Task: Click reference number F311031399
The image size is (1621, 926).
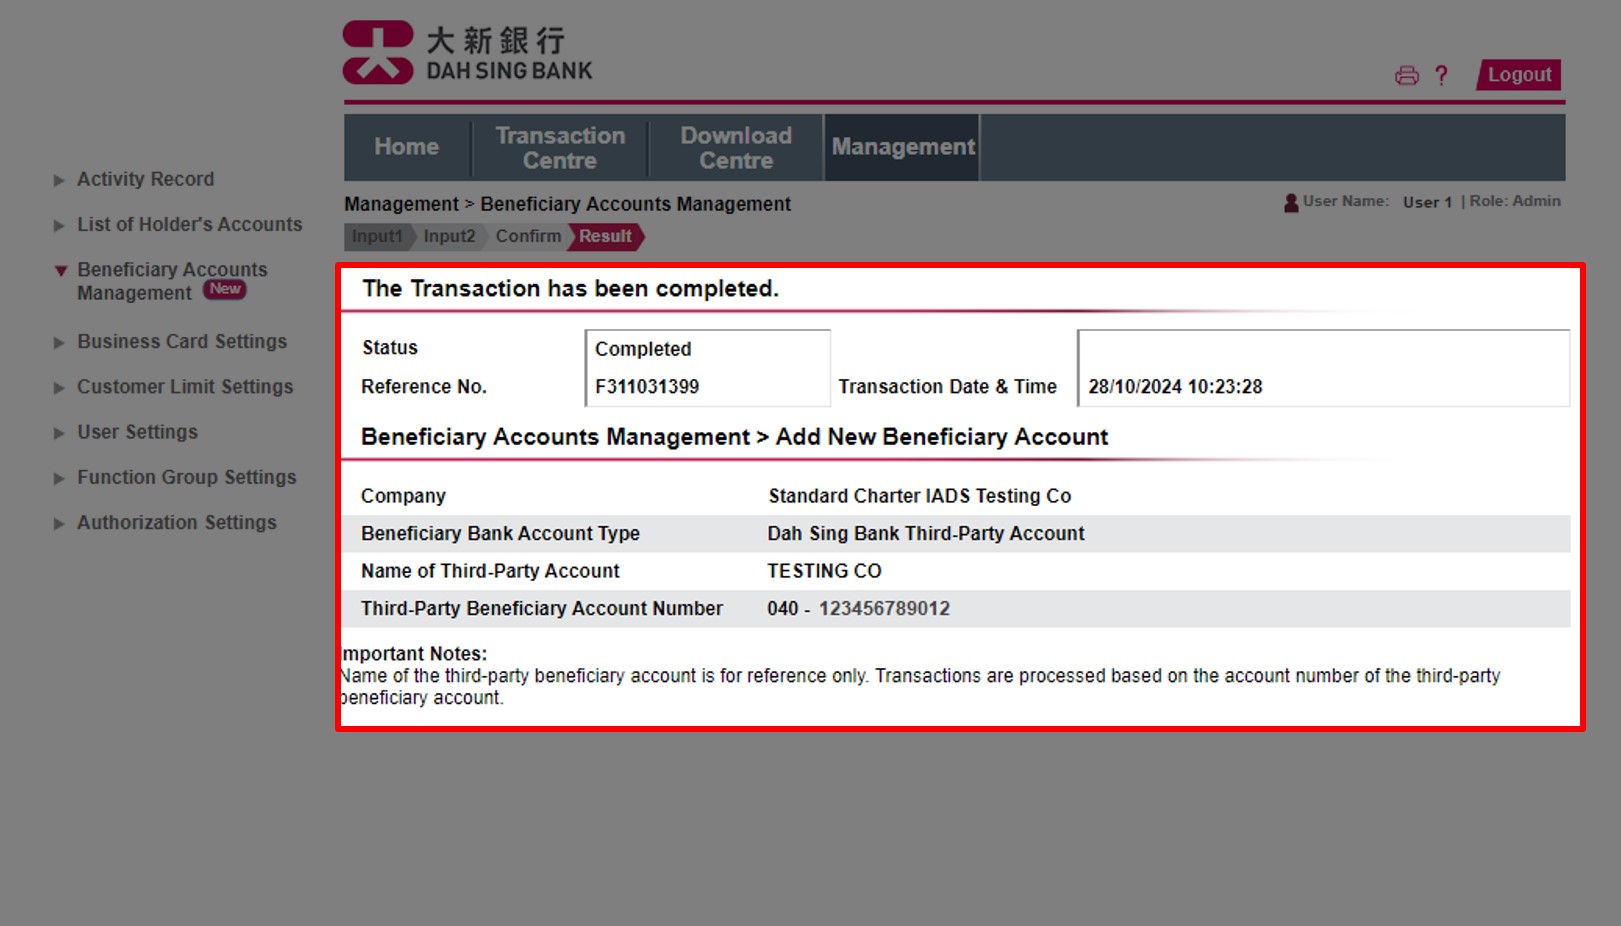Action: pyautogui.click(x=647, y=387)
